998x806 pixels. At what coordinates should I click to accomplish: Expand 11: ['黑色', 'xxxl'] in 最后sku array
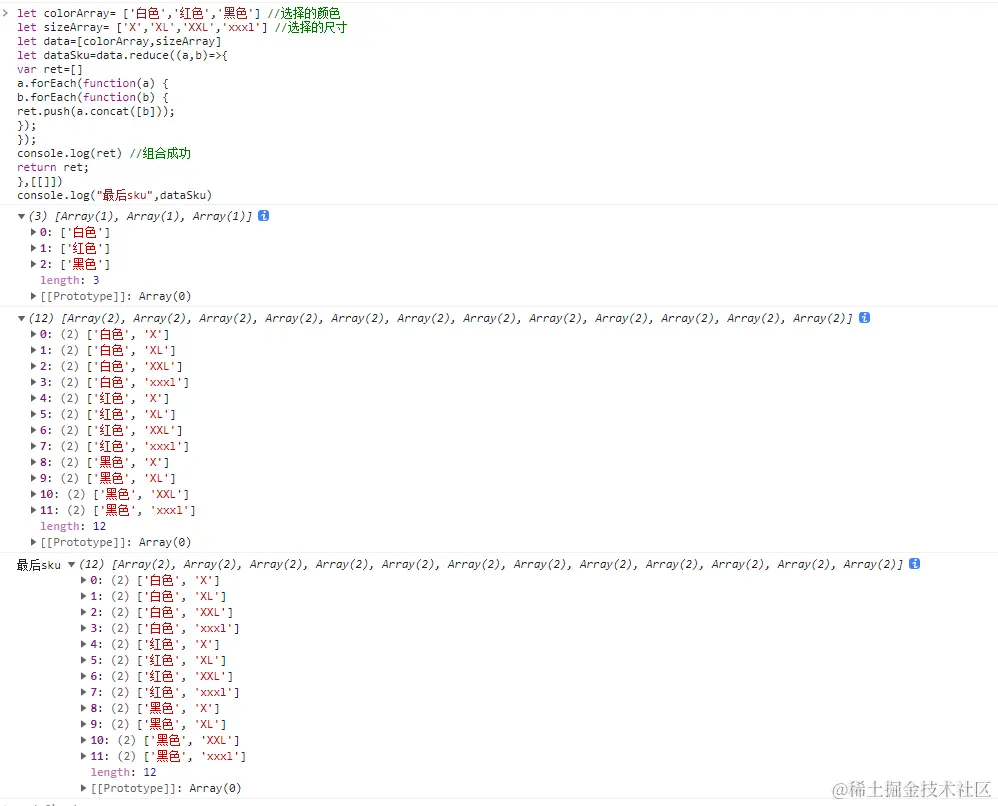pyautogui.click(x=83, y=756)
